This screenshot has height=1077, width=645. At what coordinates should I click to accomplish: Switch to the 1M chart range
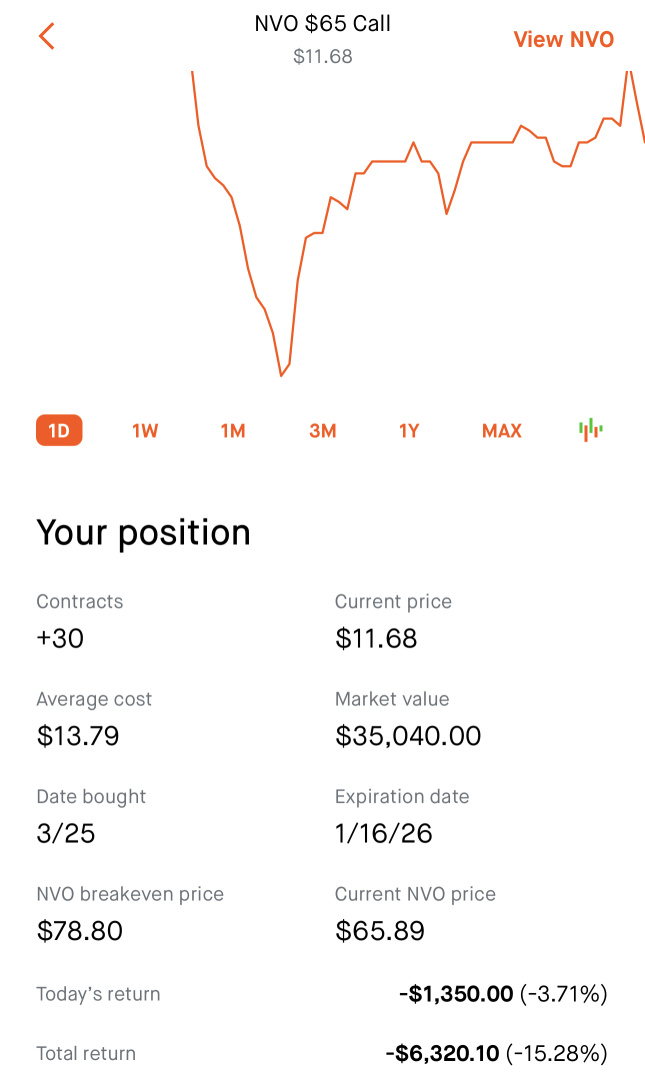233,431
